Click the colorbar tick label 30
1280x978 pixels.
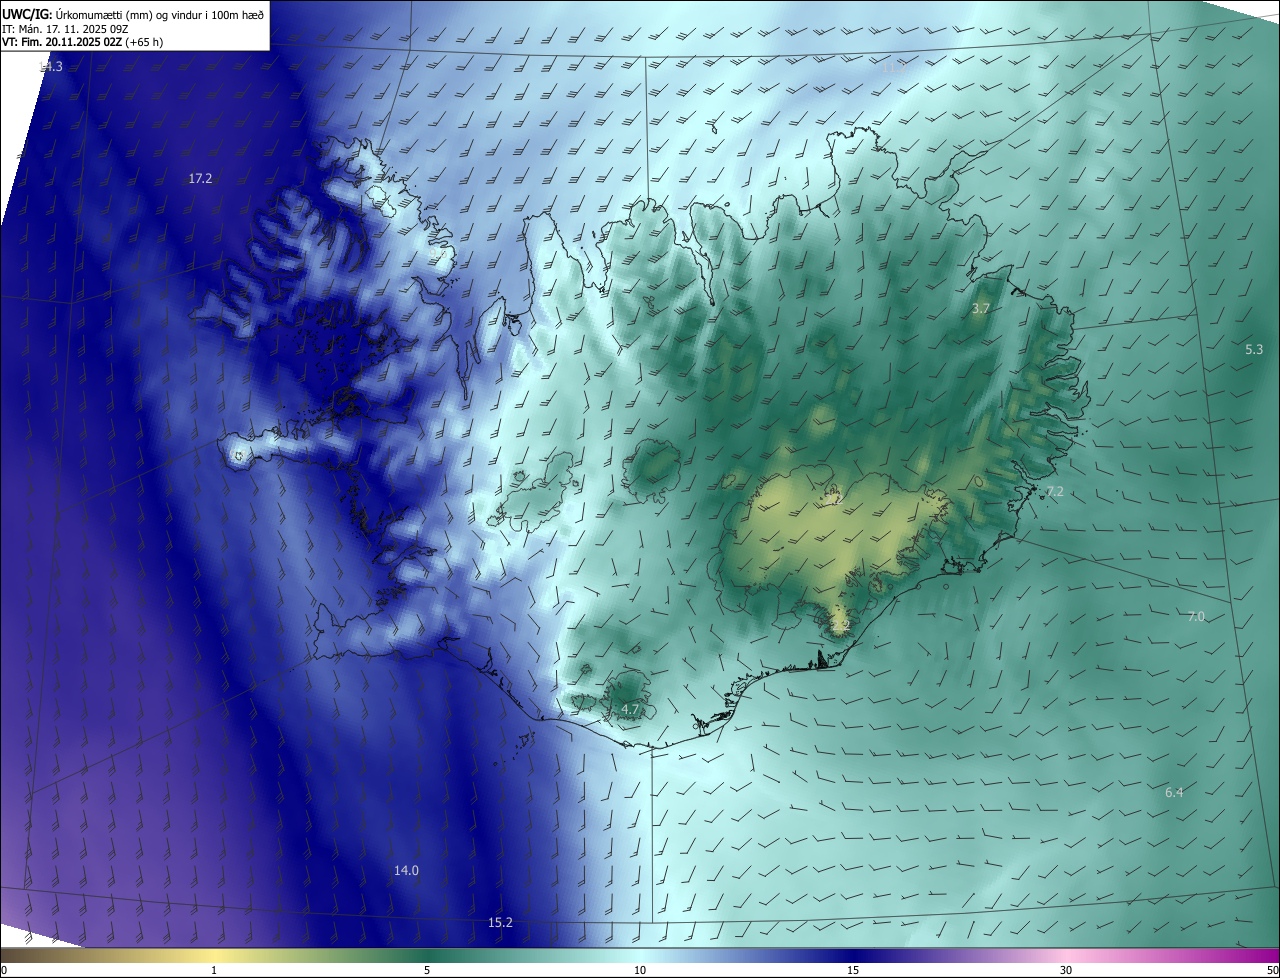tap(1066, 970)
